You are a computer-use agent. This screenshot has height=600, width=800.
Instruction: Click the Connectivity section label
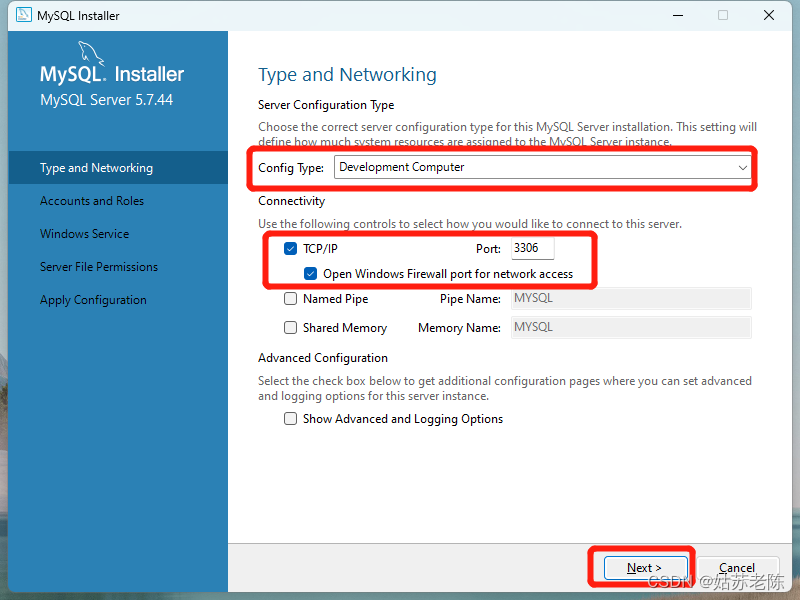coord(291,201)
